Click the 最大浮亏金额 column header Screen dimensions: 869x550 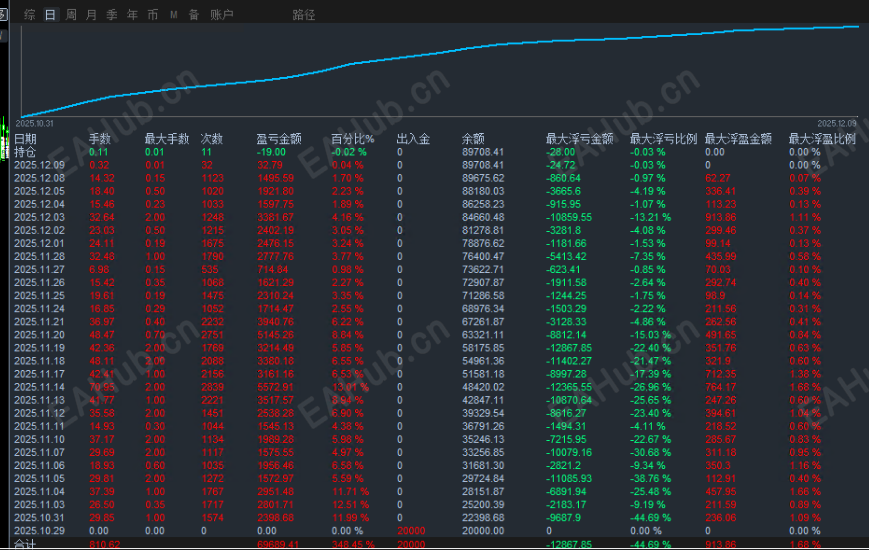(580, 139)
